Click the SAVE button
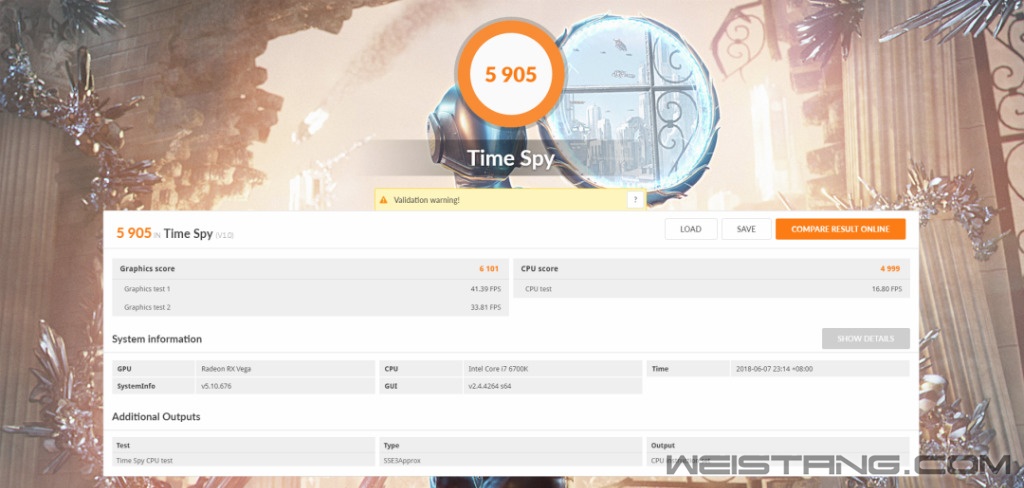The width and height of the screenshot is (1024, 488). coord(746,229)
